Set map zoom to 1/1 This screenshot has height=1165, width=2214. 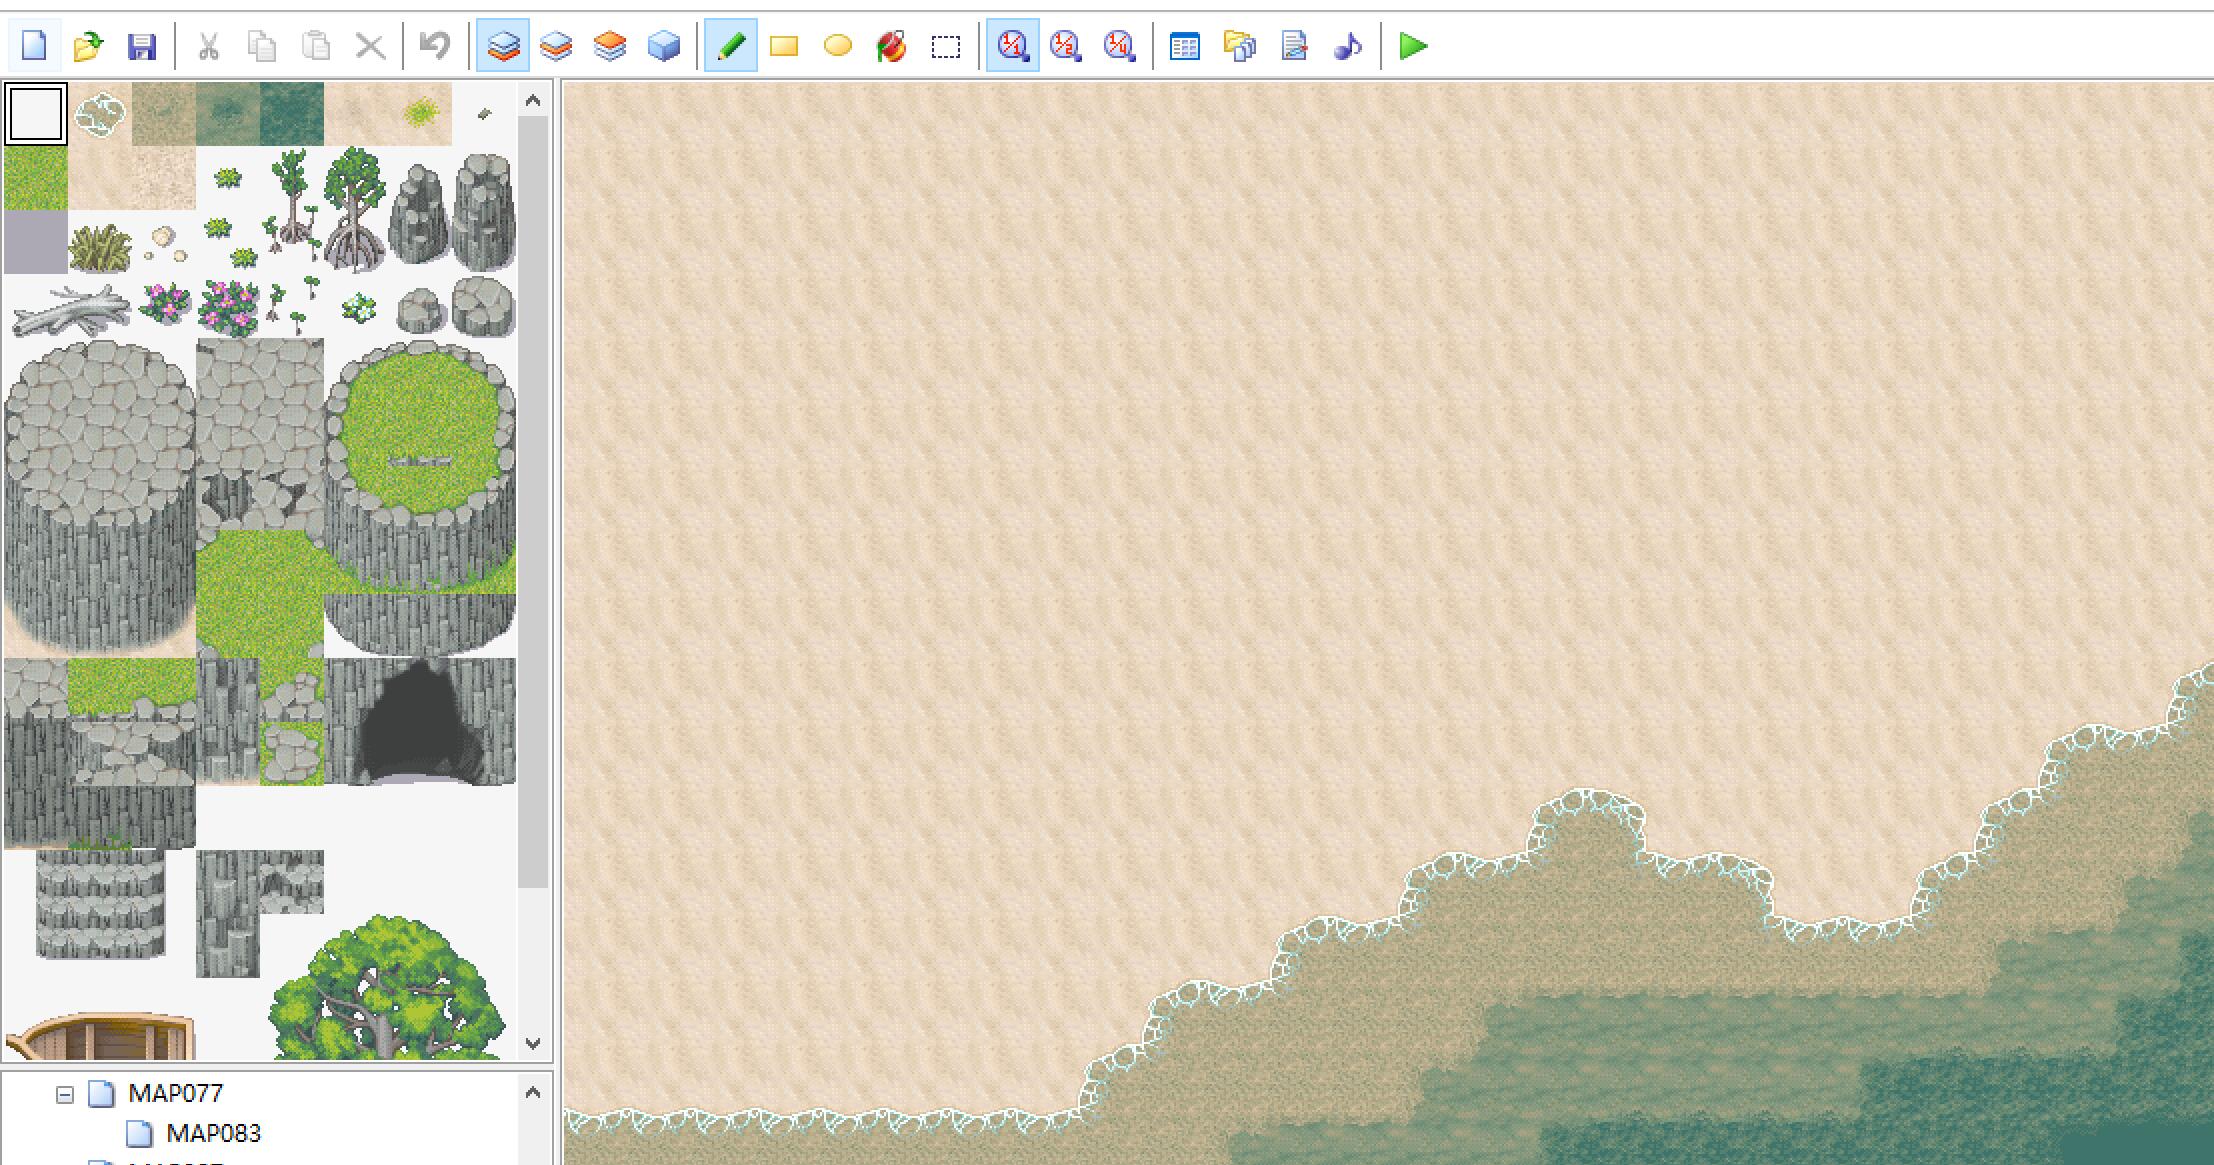point(1013,46)
